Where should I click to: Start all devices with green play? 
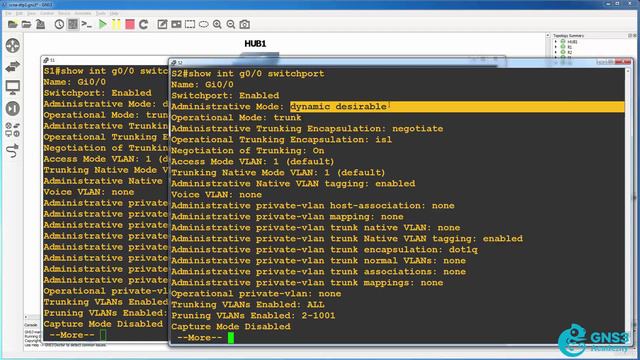103,24
